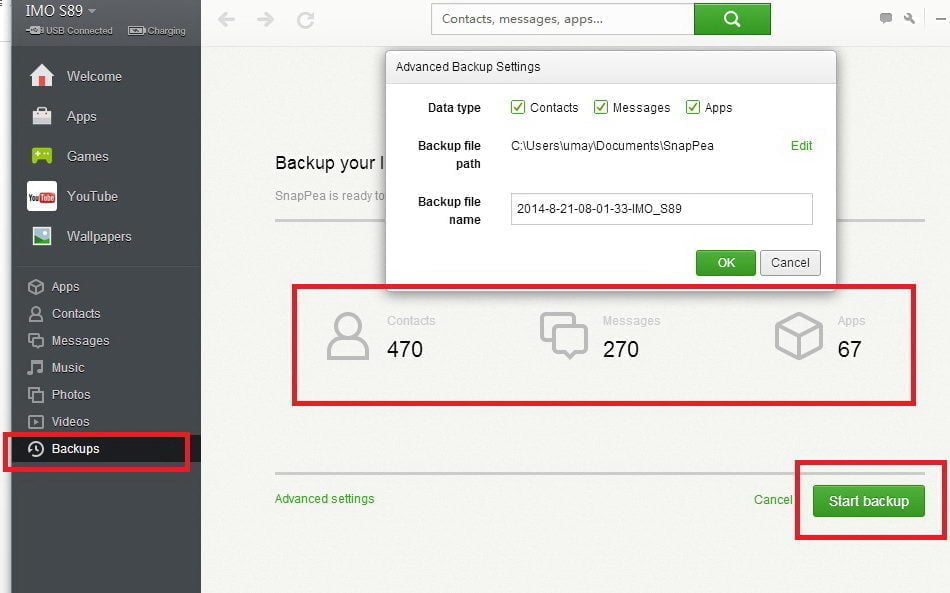Click the Backups clock icon
Image resolution: width=950 pixels, height=593 pixels.
pos(36,449)
